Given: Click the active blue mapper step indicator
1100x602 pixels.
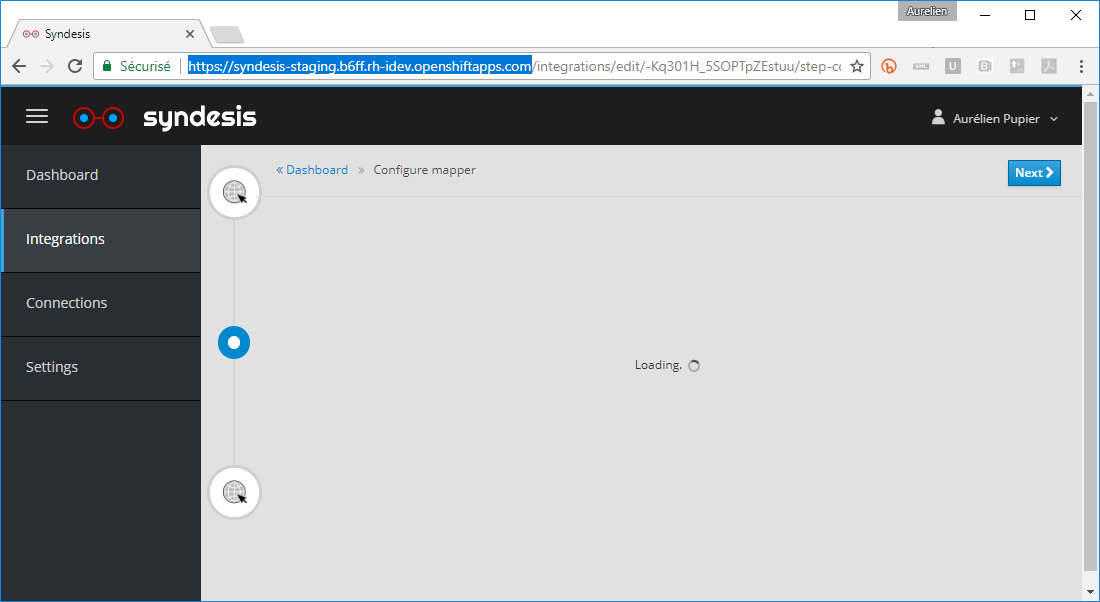Looking at the screenshot, I should click(233, 342).
